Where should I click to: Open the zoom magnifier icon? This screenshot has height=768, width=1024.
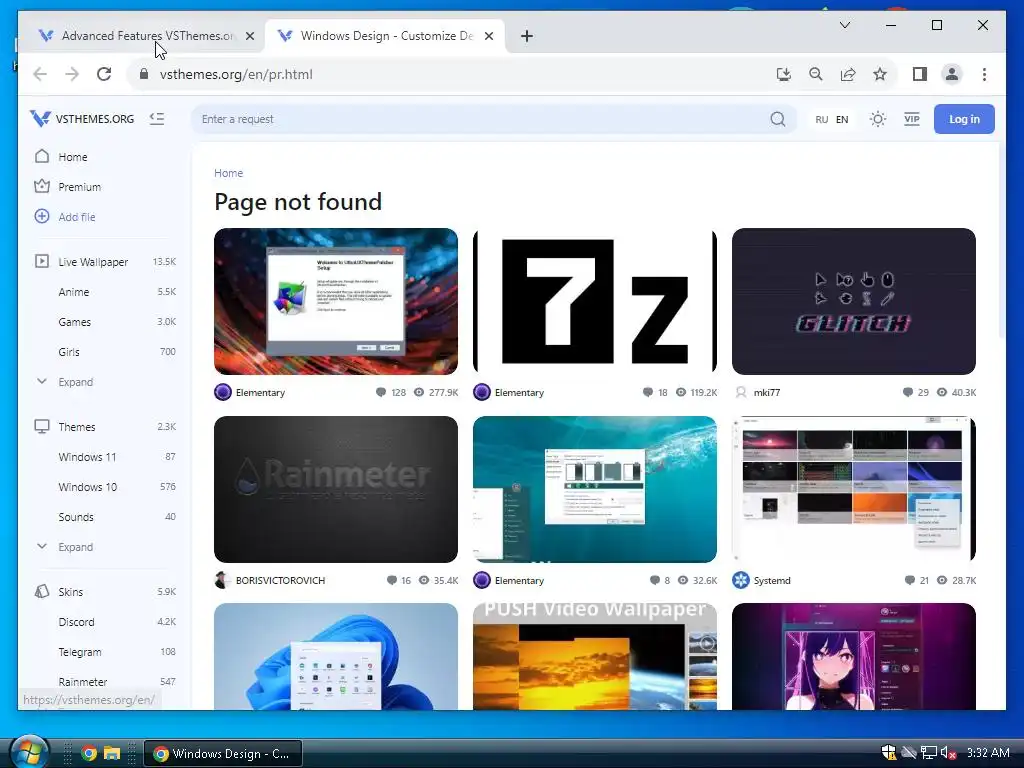(x=816, y=74)
